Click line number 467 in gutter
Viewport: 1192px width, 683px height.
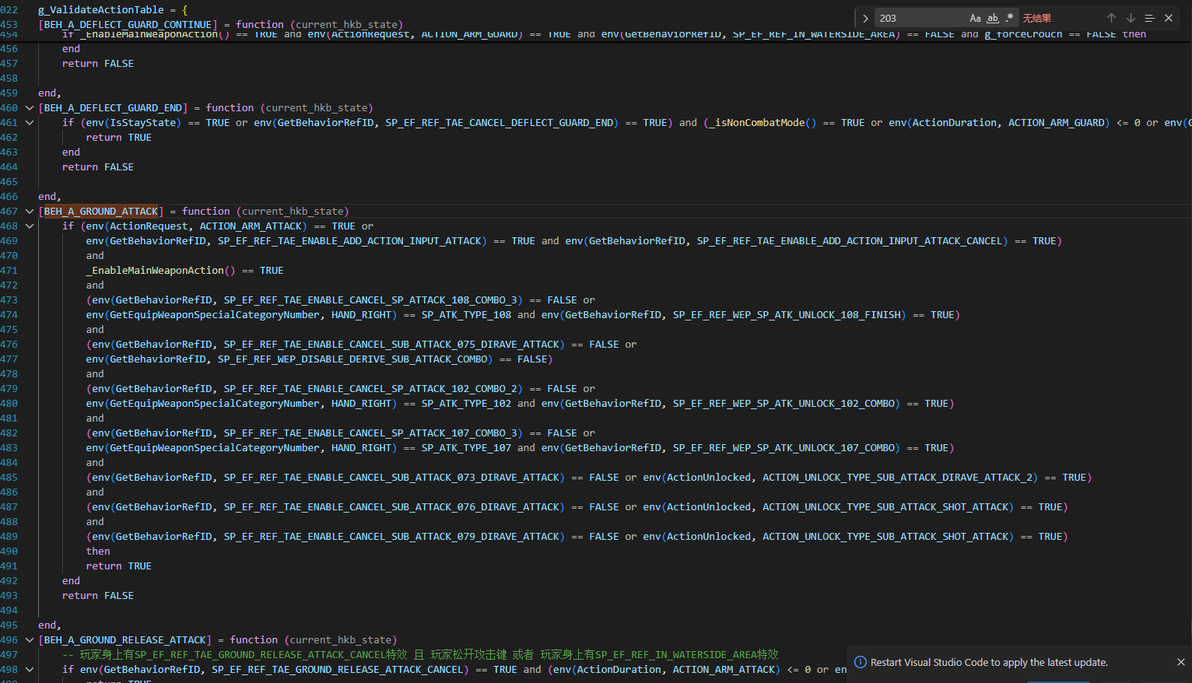coord(9,211)
